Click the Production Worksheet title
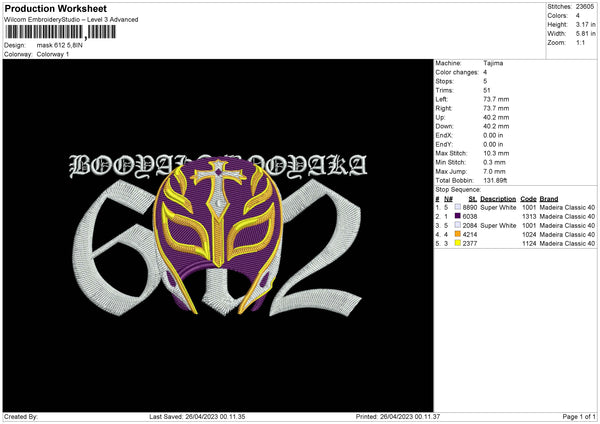The height and width of the screenshot is (424, 600). pos(55,8)
